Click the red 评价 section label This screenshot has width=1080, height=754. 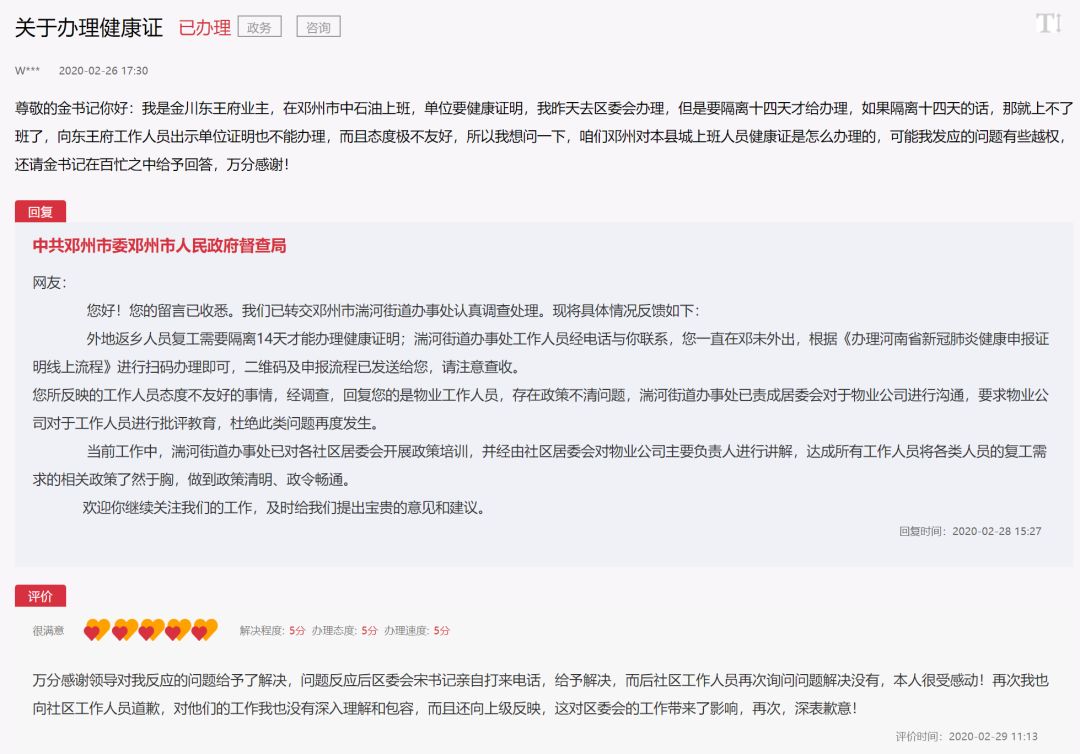click(x=40, y=596)
